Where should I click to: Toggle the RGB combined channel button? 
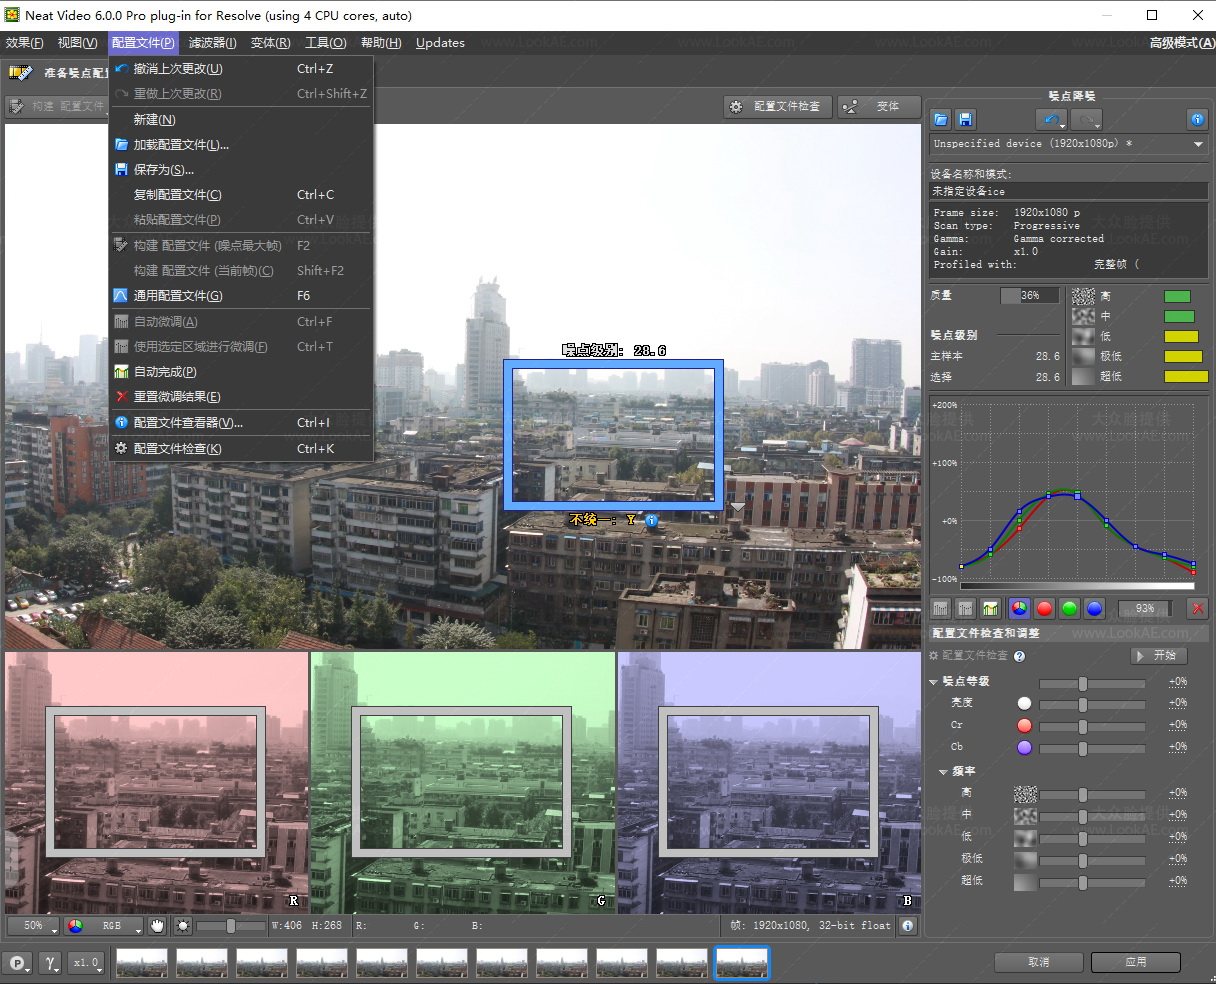1019,608
